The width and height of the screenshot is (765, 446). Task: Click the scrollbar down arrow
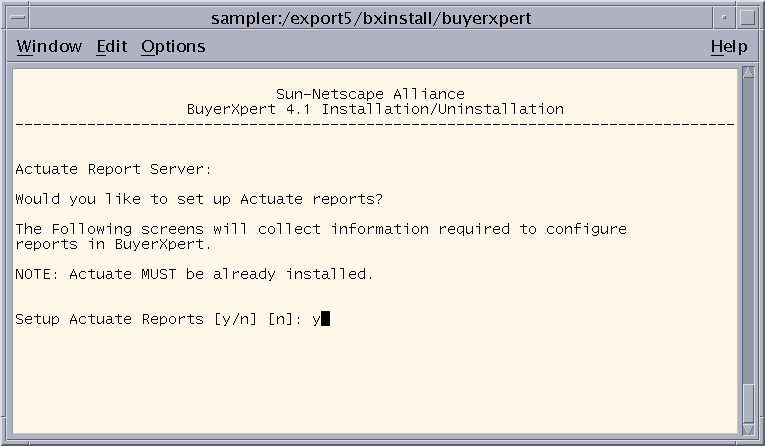coord(748,429)
